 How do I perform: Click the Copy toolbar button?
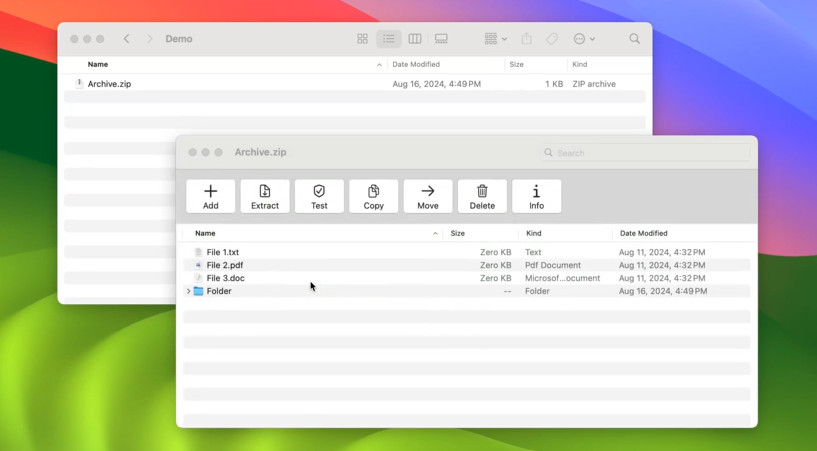374,196
